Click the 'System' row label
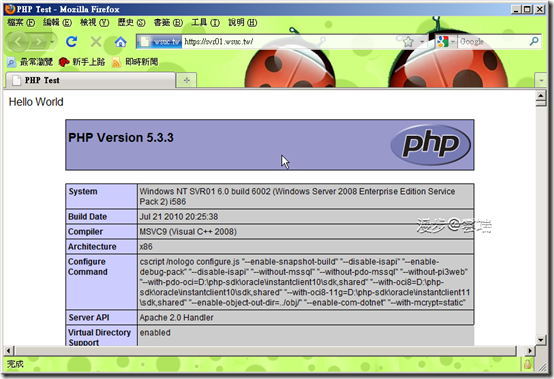 (83, 191)
